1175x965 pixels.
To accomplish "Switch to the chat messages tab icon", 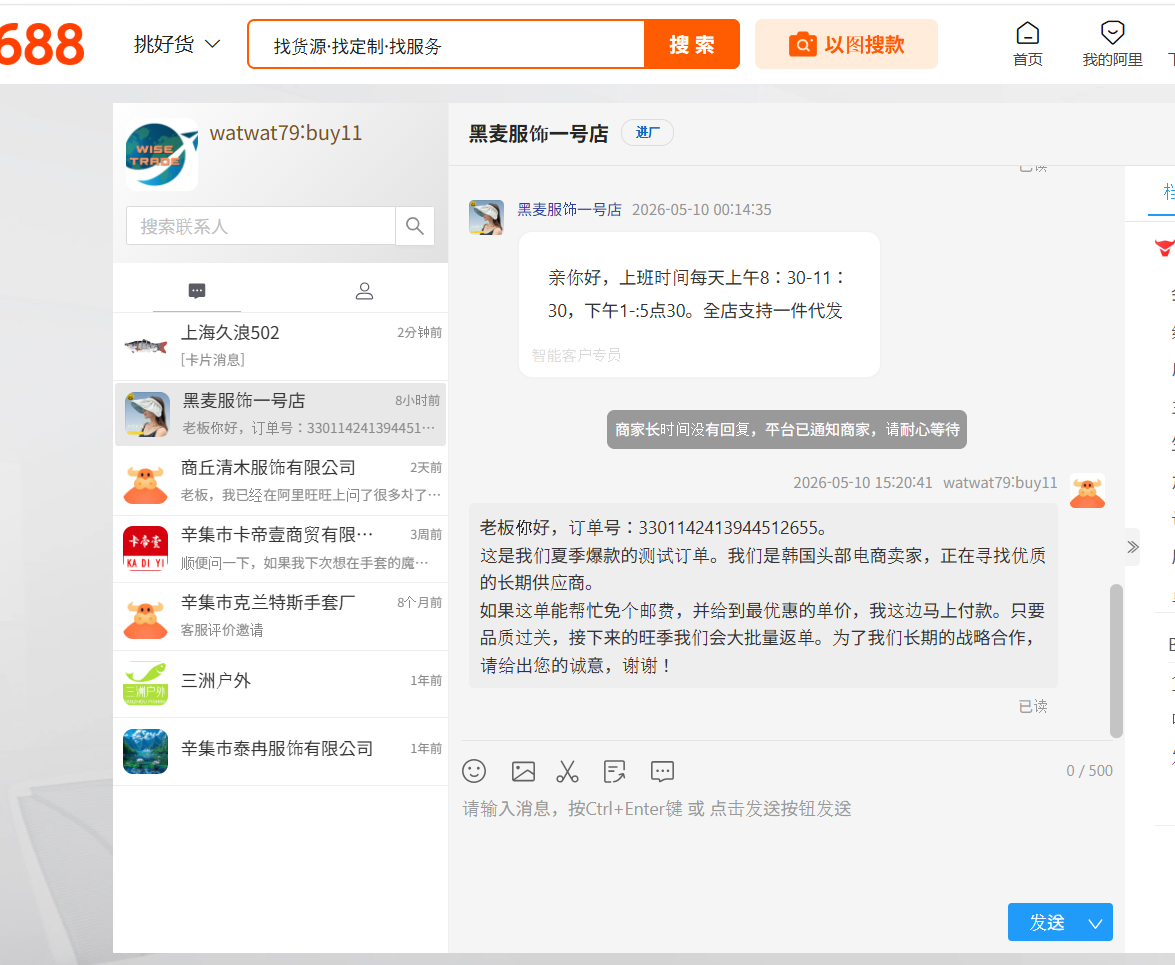I will click(197, 291).
